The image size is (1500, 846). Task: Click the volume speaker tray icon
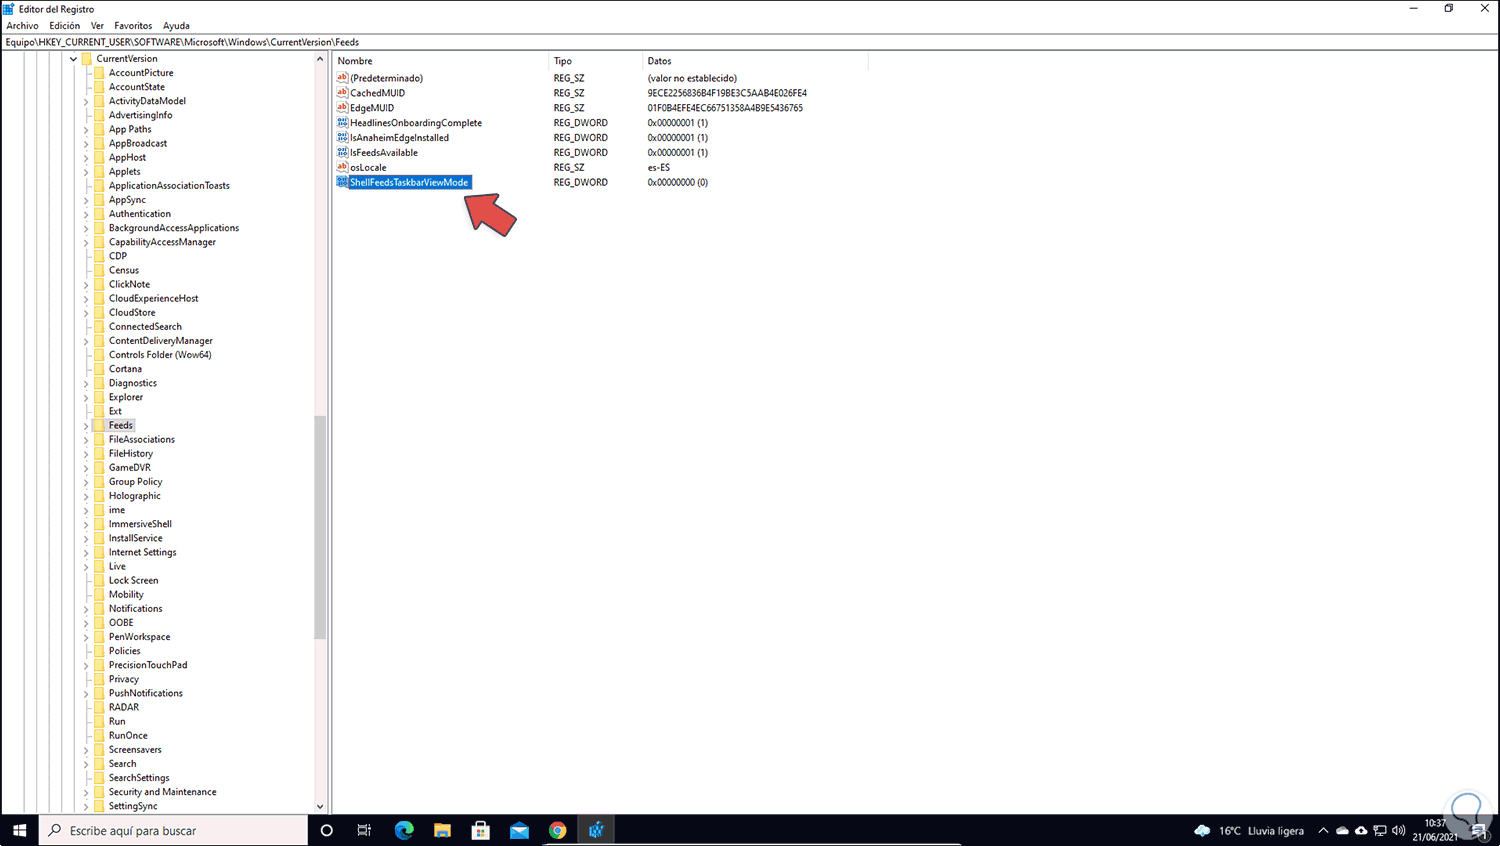tap(1398, 831)
